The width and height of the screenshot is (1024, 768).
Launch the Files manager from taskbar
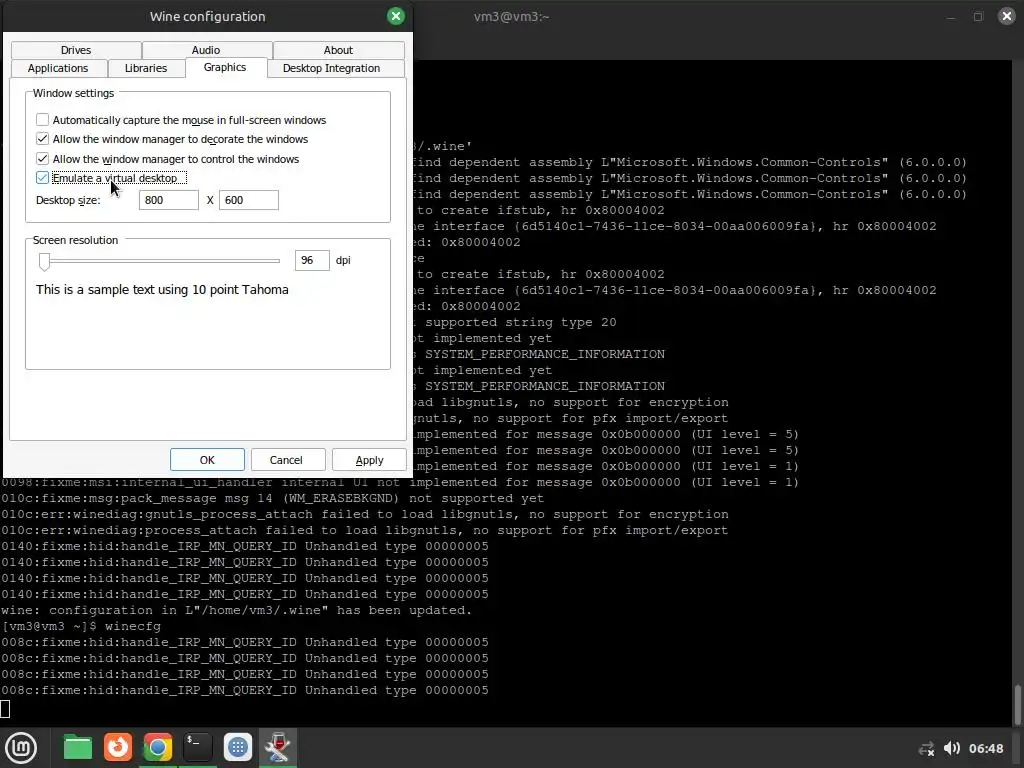[78, 748]
